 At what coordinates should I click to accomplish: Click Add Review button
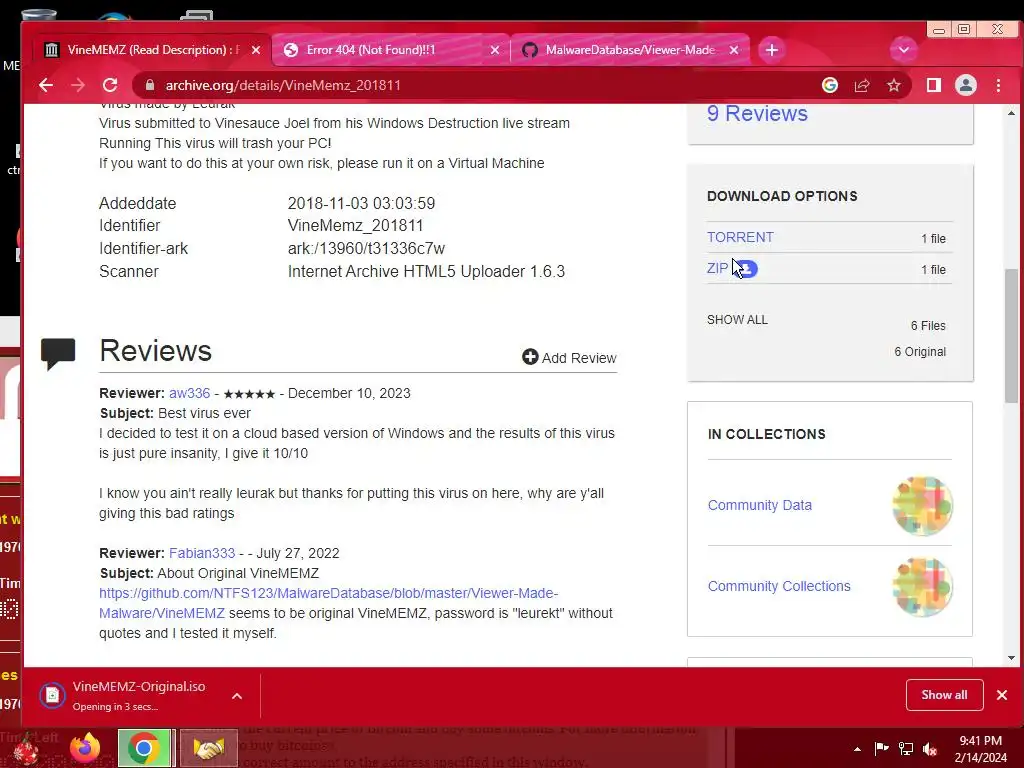click(x=569, y=358)
